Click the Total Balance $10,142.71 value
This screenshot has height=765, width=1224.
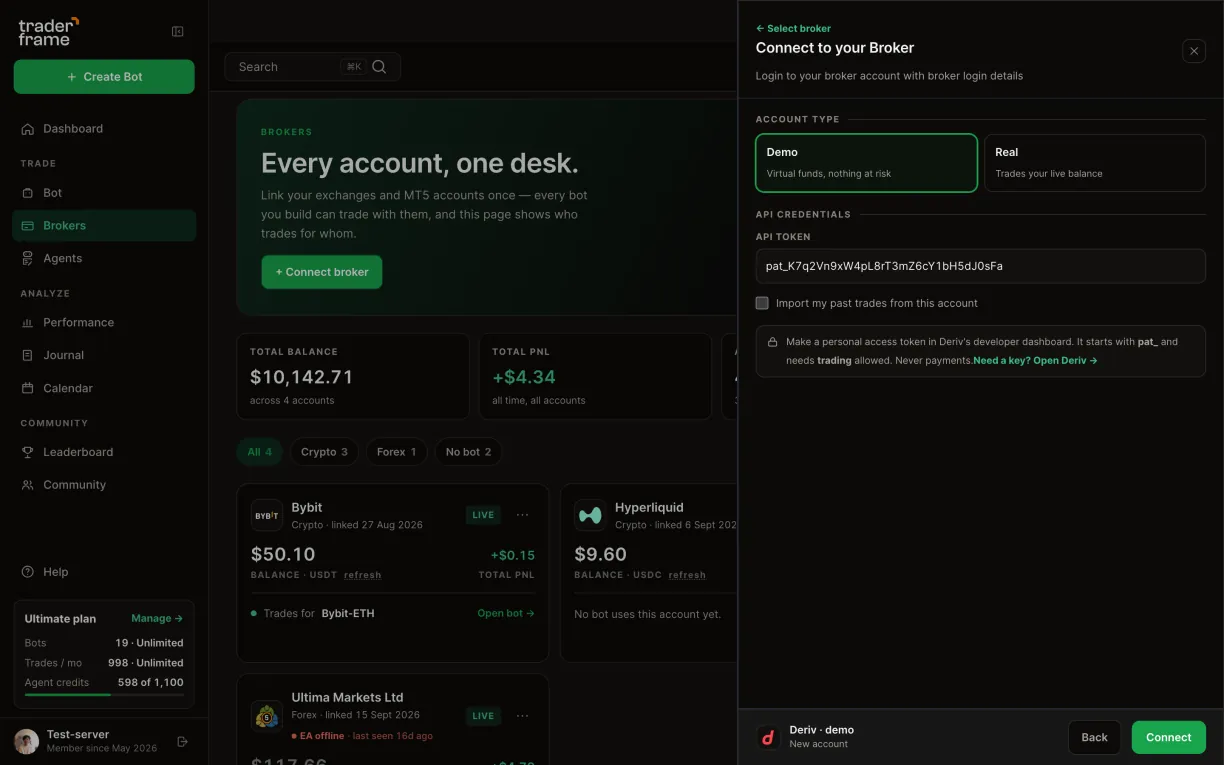click(301, 377)
